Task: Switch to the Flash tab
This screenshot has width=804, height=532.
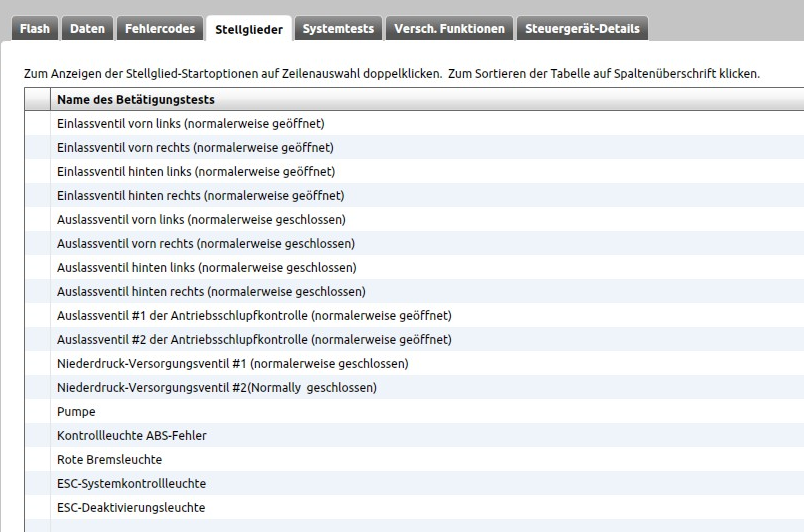Action: pyautogui.click(x=35, y=29)
